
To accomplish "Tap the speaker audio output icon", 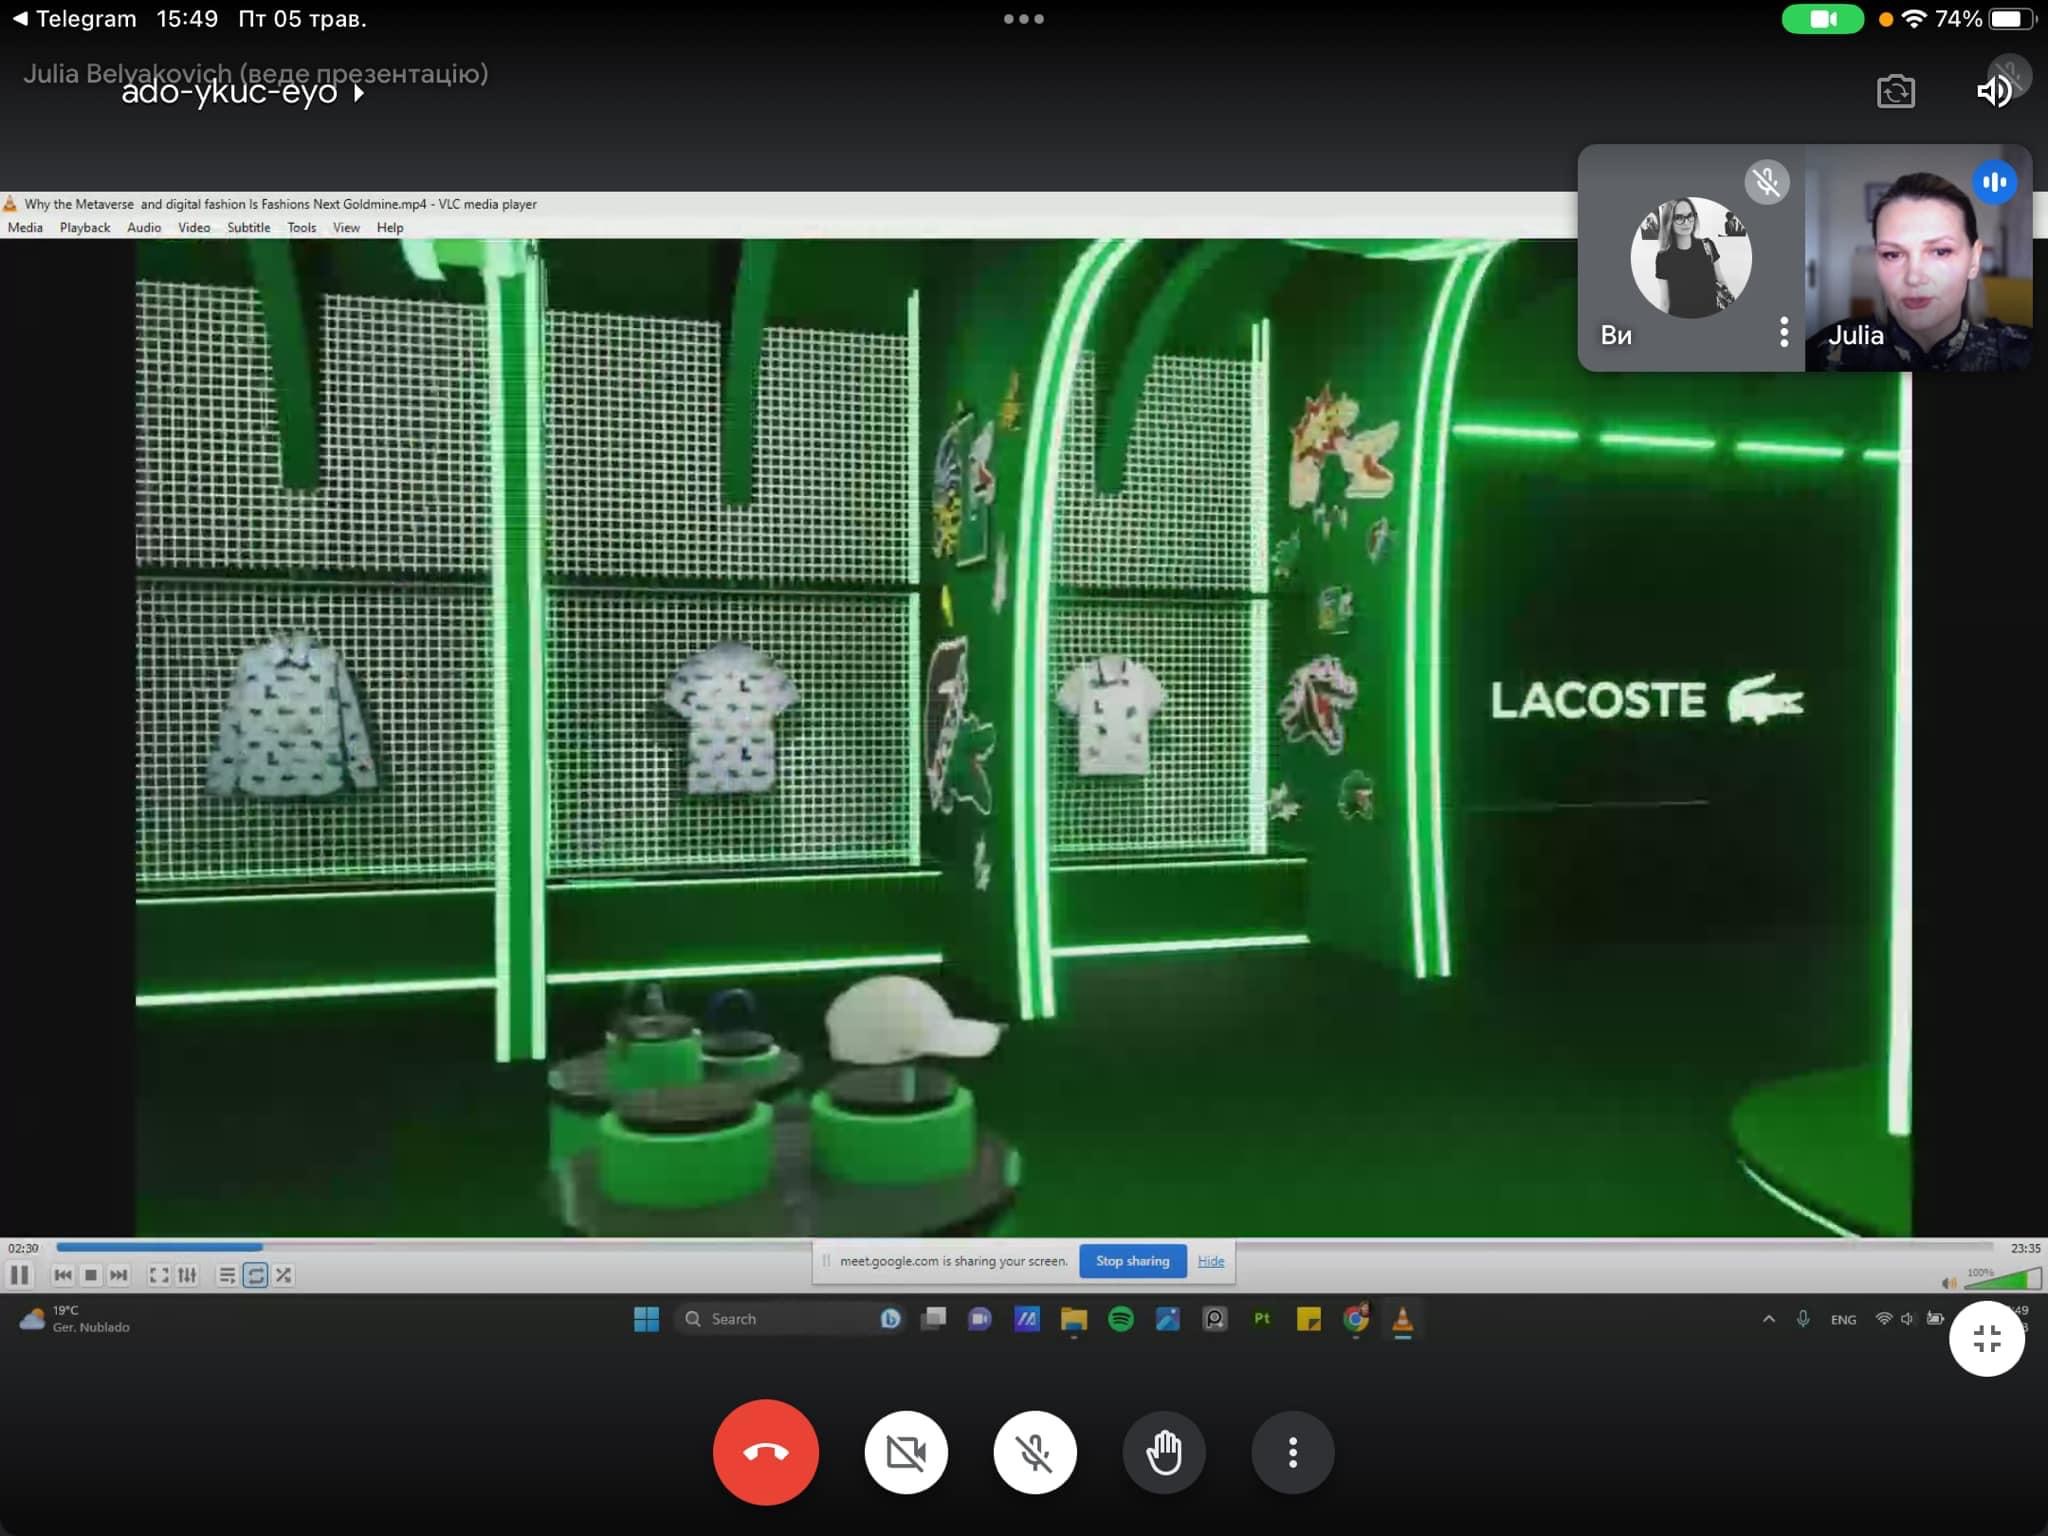I will [1995, 91].
